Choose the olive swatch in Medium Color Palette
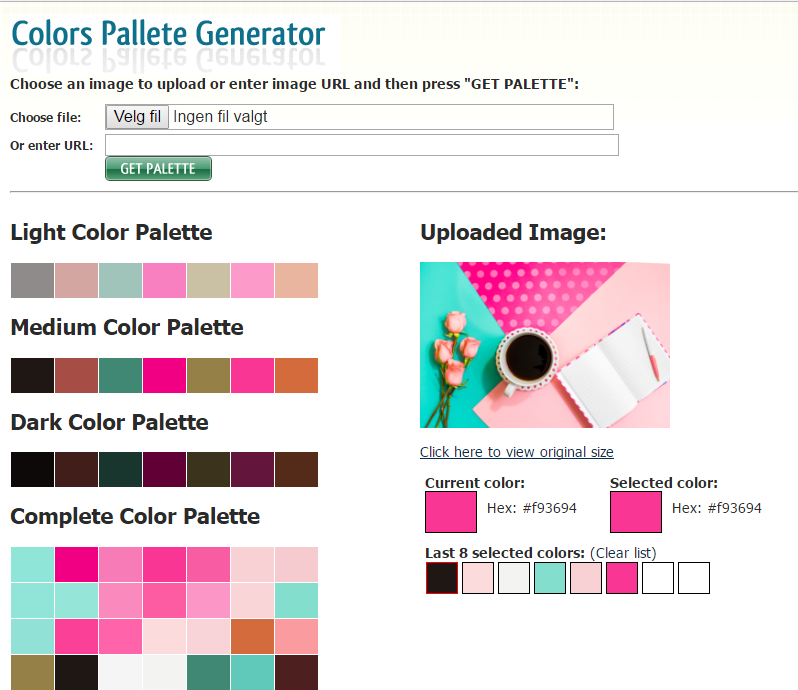798x690 pixels. 209,376
